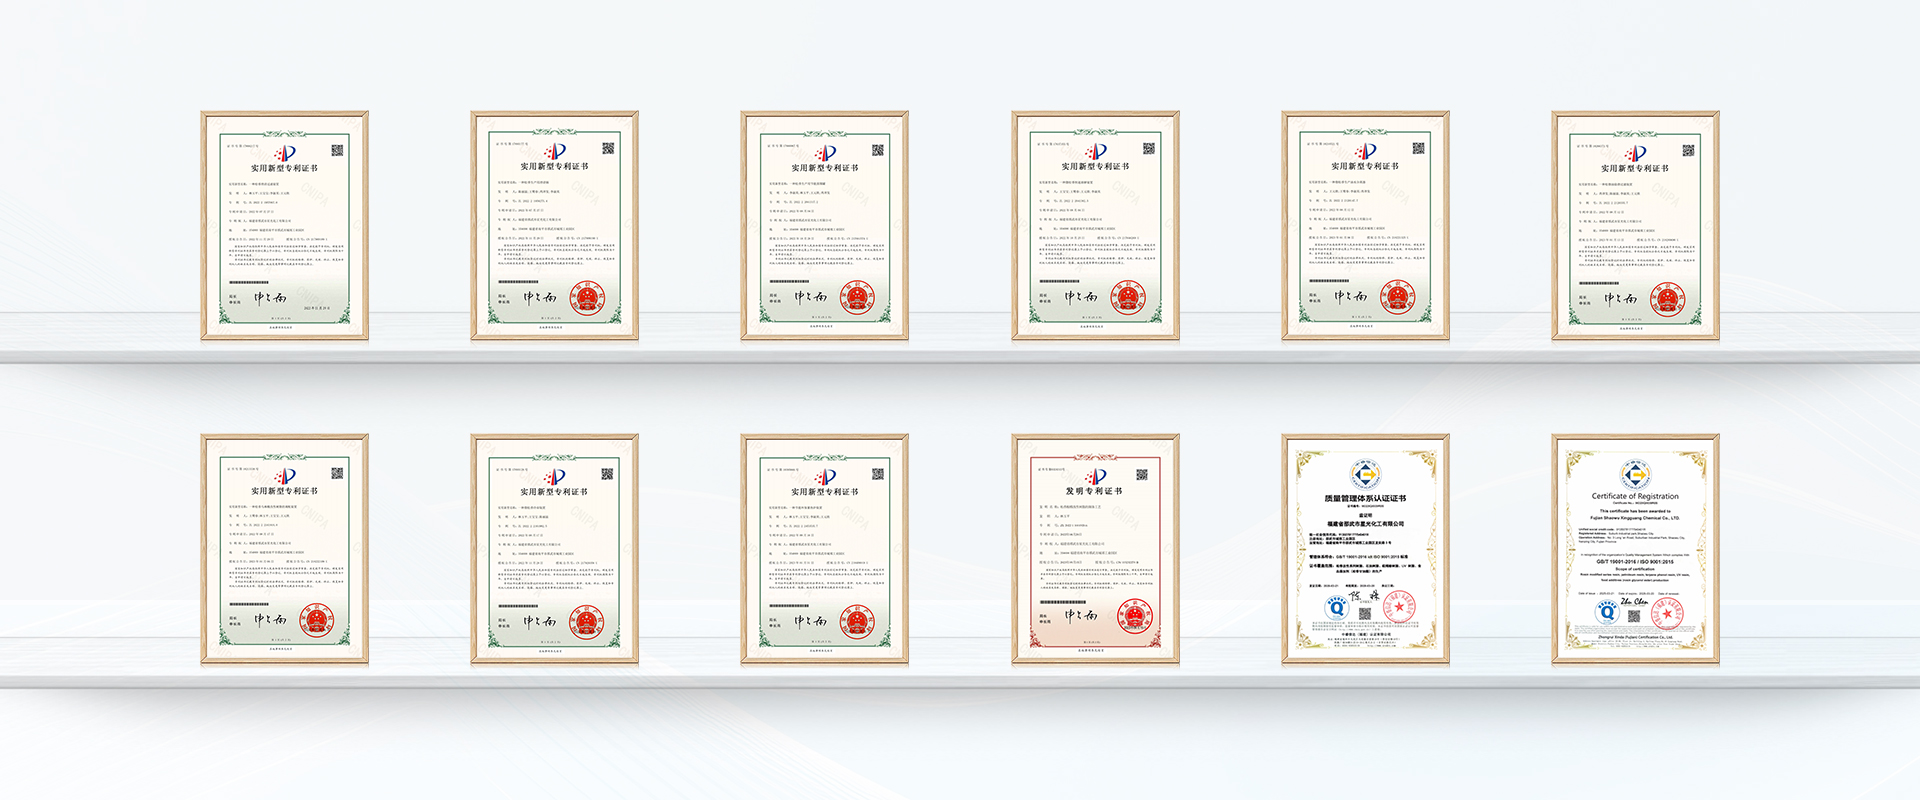
Task: Open the 质量管理体系认证证书 framed certificate
Action: click(x=1365, y=548)
